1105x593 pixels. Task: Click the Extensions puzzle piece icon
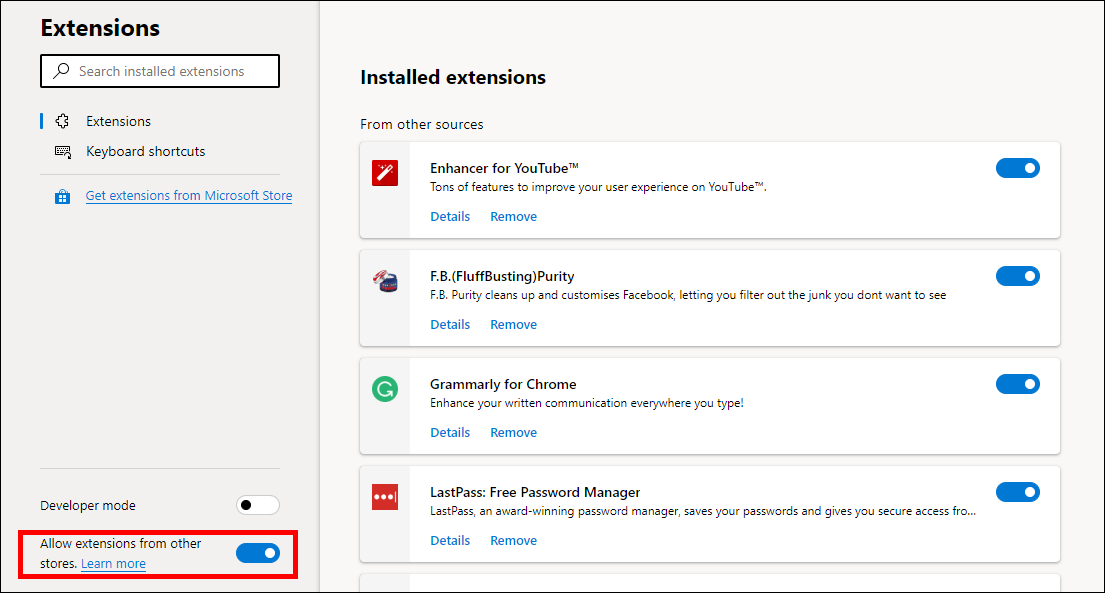tap(63, 121)
